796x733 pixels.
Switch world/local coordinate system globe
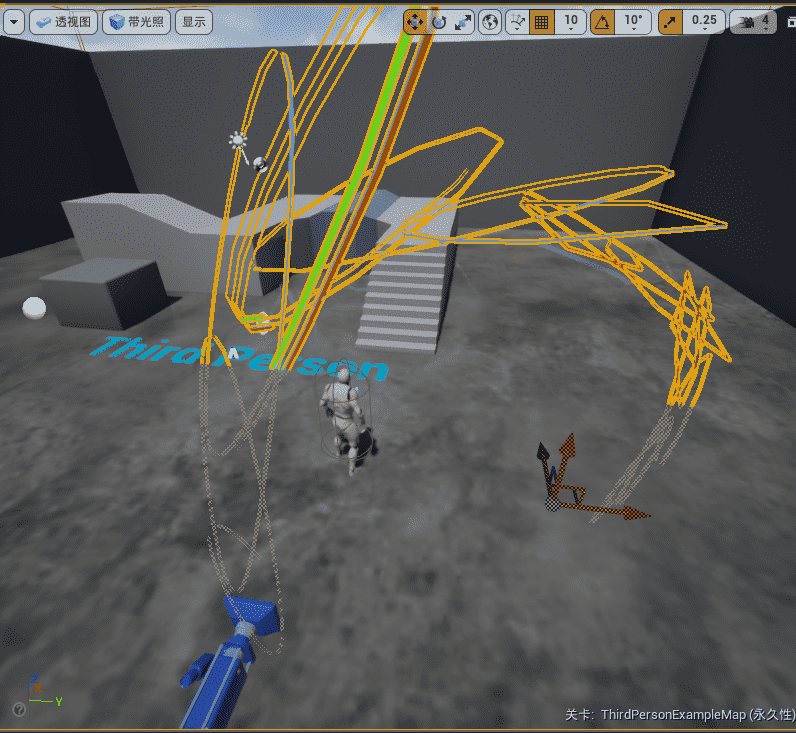(490, 21)
